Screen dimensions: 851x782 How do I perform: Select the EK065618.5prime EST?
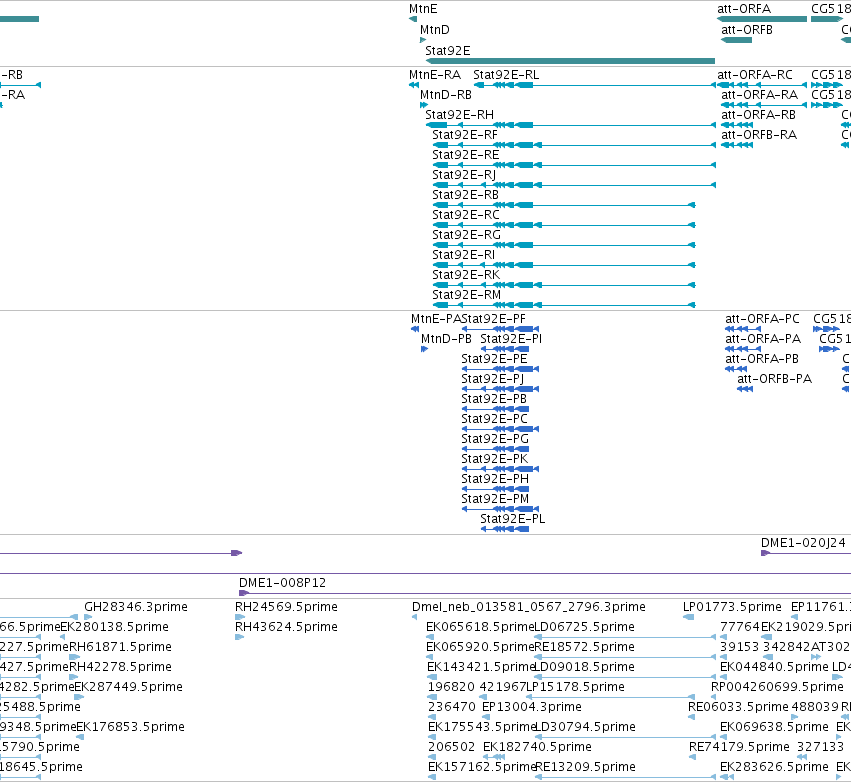tap(429, 637)
